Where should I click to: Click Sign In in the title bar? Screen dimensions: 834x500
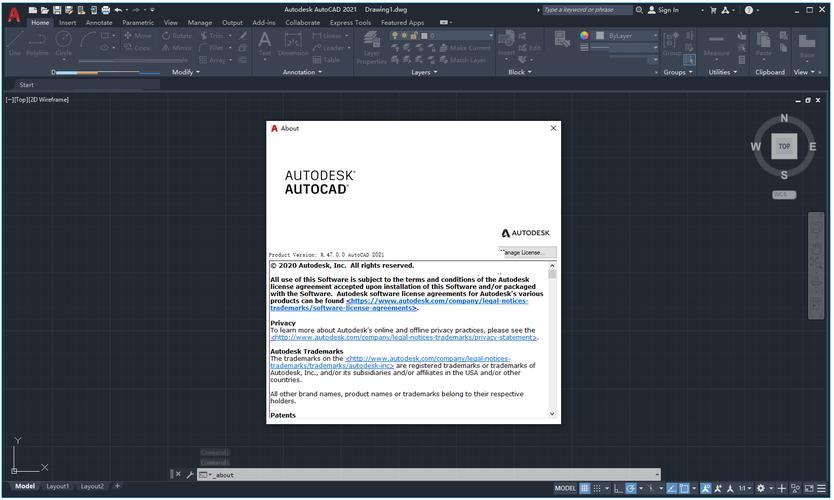pyautogui.click(x=663, y=10)
